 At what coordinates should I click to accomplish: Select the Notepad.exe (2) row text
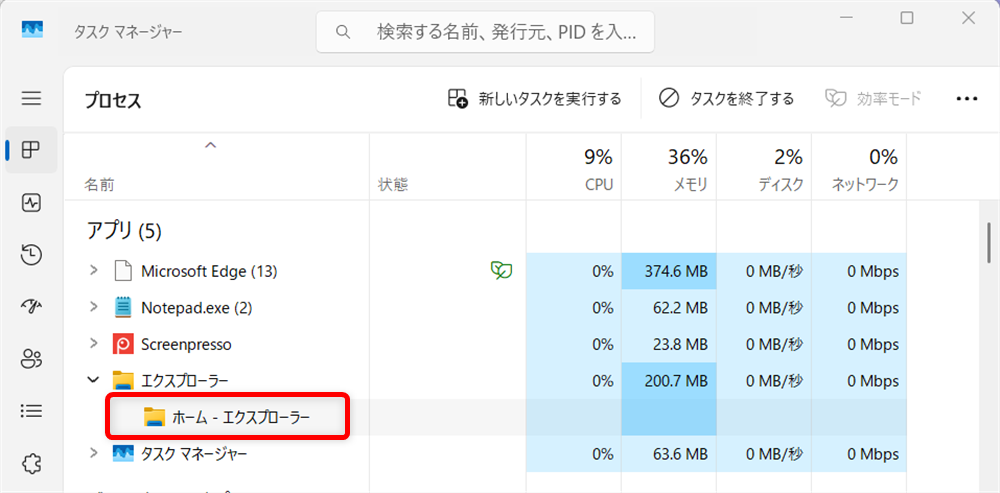point(196,308)
